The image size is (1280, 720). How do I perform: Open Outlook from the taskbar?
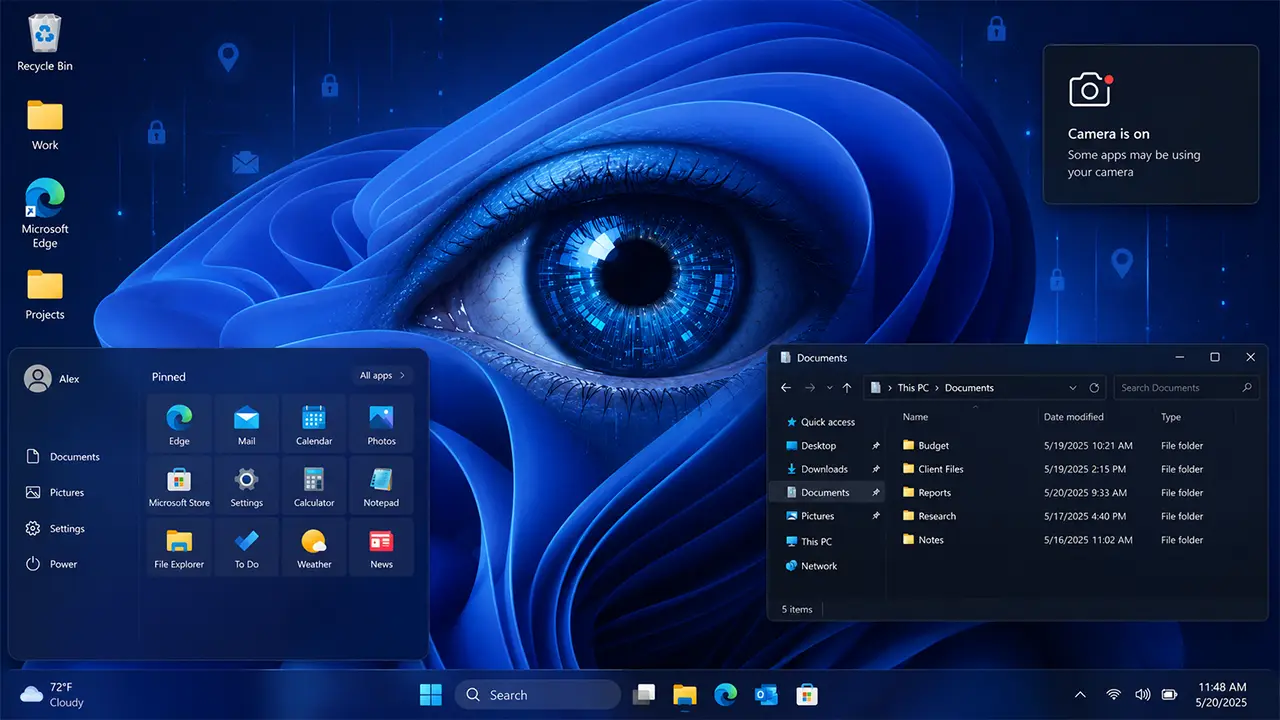[766, 694]
